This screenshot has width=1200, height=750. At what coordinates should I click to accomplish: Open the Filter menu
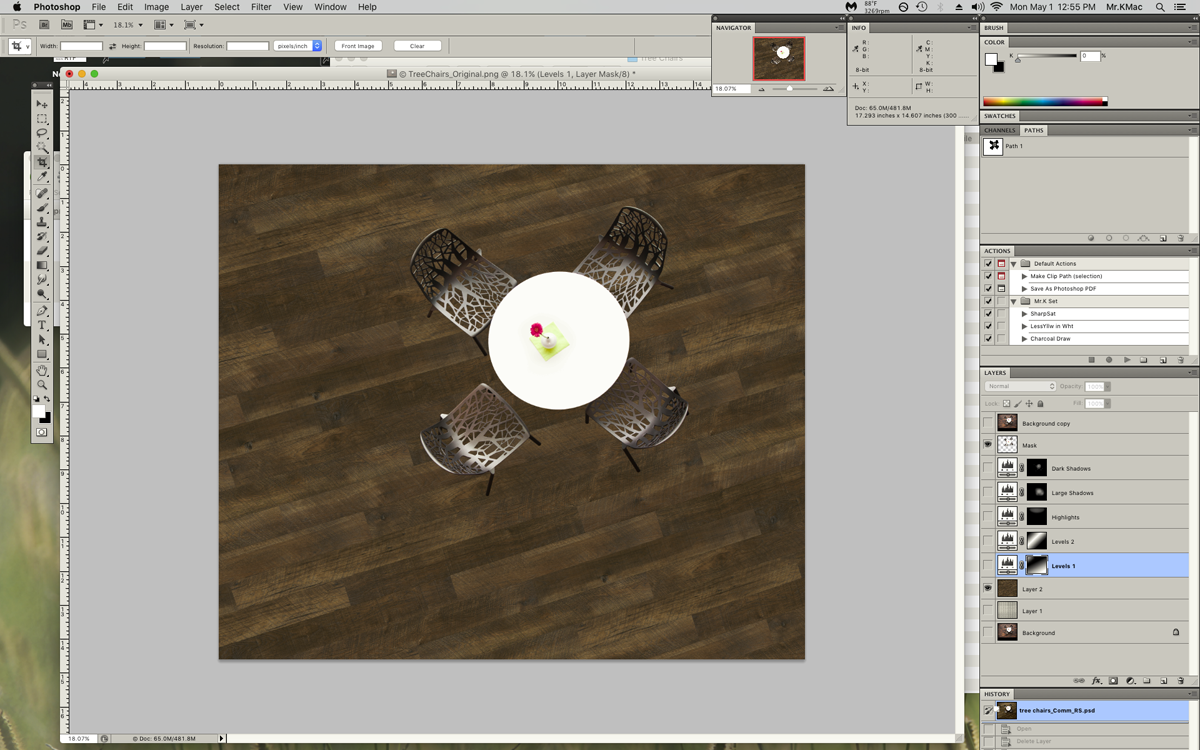261,7
